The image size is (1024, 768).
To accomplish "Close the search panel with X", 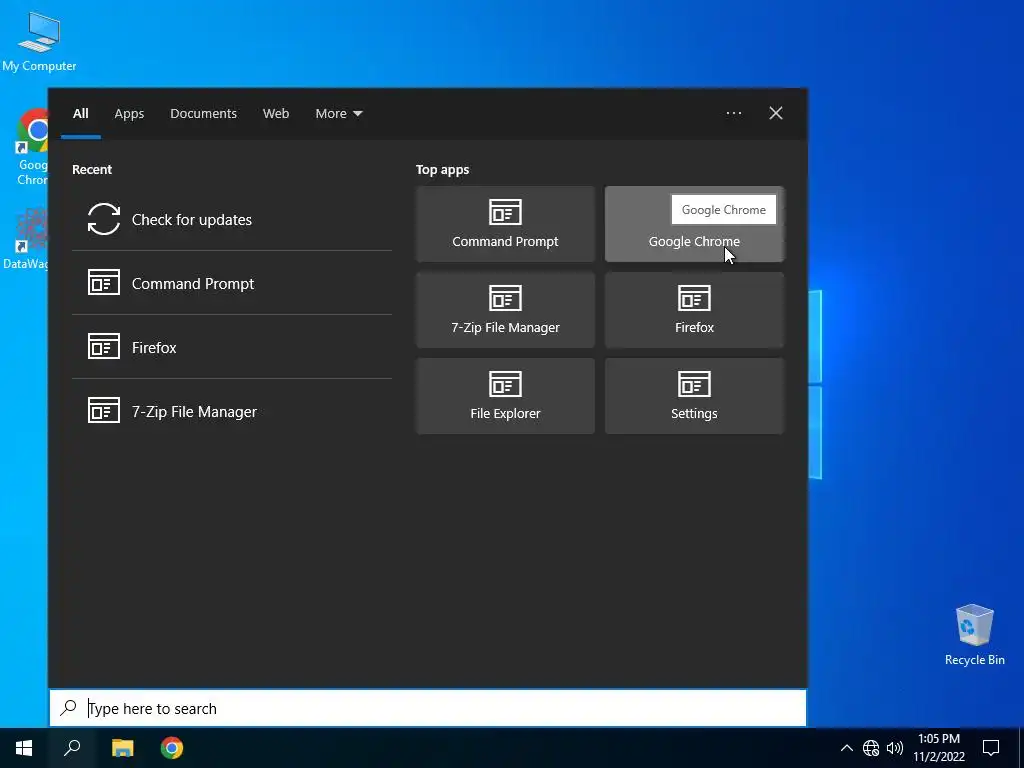I will coord(775,113).
